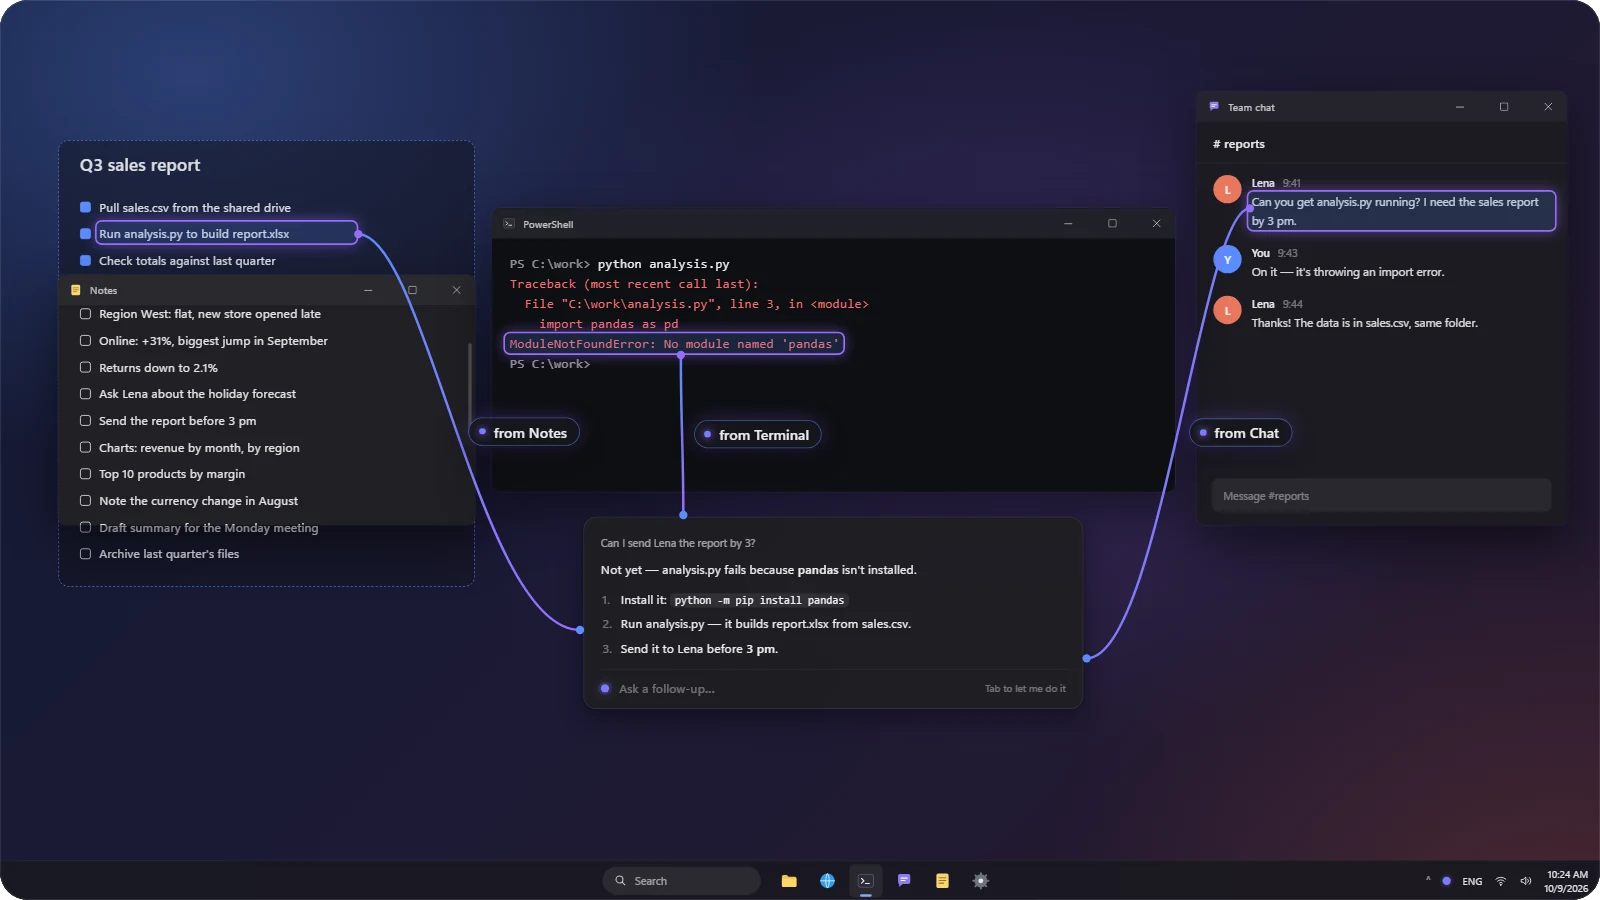Open Lena's avatar on the 9:41 message
The width and height of the screenshot is (1600, 900).
coord(1227,189)
